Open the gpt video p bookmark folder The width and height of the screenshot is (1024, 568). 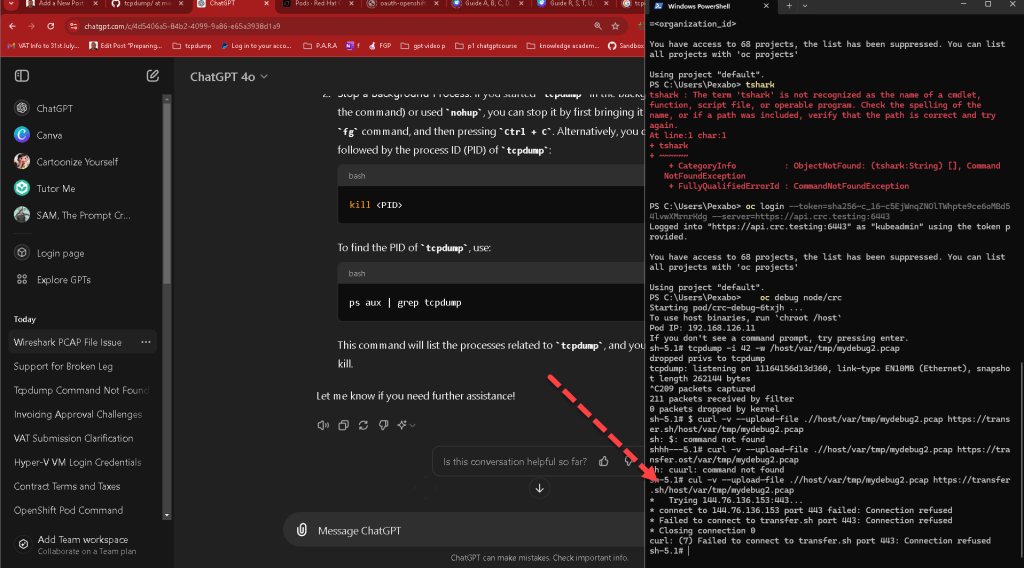[423, 46]
